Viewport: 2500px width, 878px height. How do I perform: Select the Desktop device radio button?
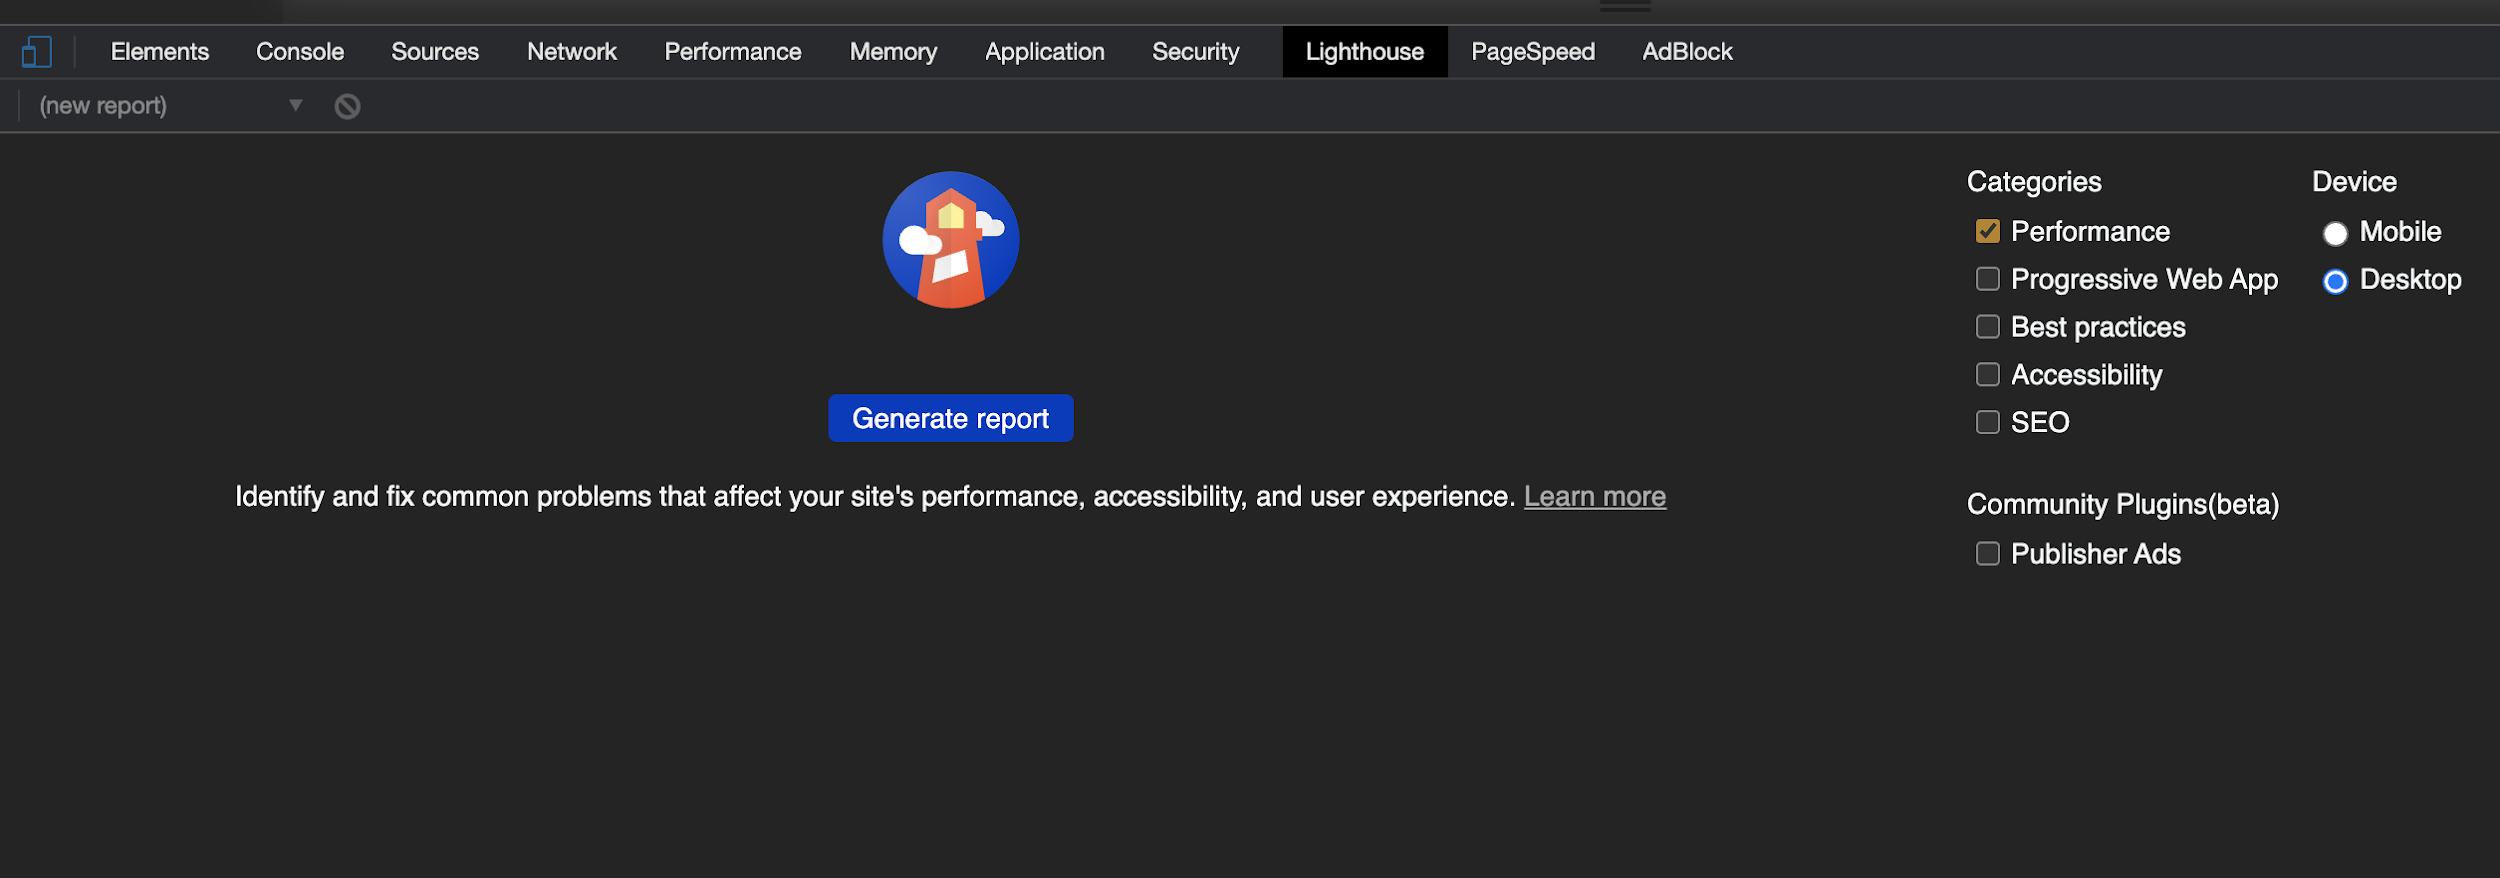(x=2334, y=281)
